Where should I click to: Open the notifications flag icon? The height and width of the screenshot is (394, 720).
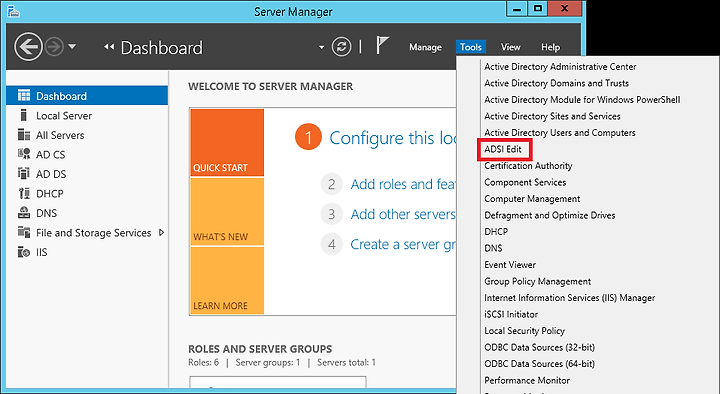pos(382,45)
